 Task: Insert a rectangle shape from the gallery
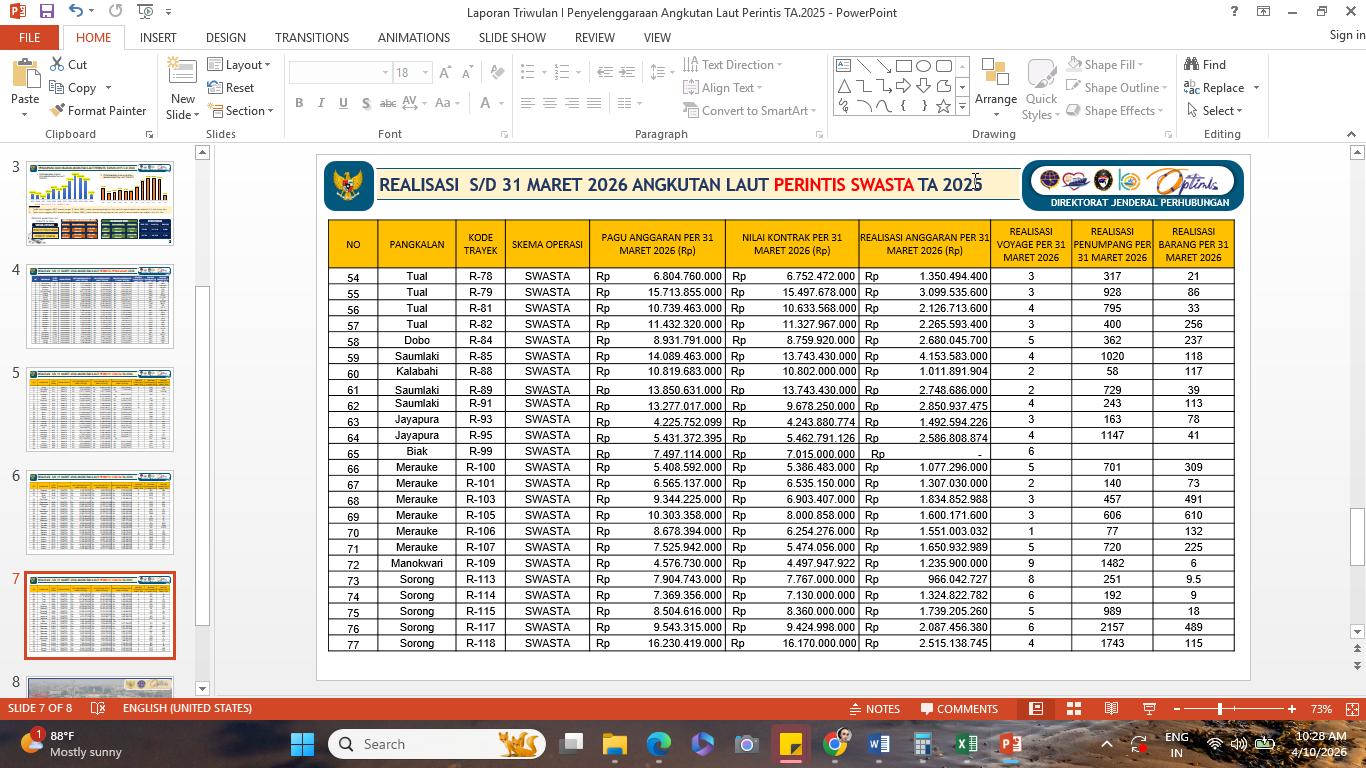(x=904, y=66)
